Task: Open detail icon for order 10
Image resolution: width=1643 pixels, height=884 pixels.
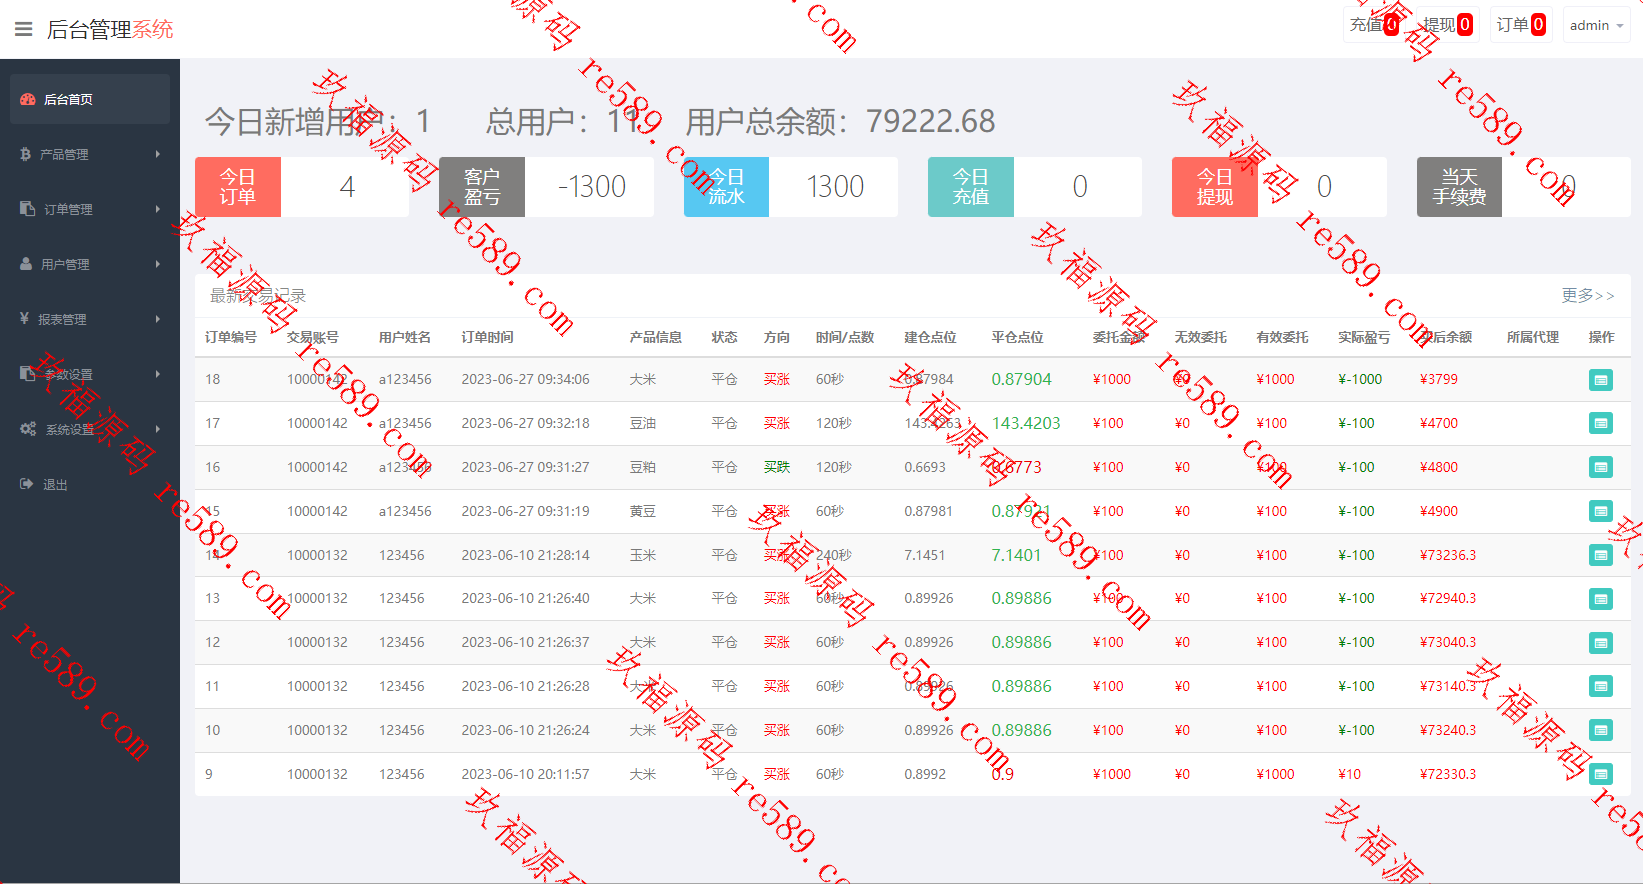Action: click(1601, 730)
